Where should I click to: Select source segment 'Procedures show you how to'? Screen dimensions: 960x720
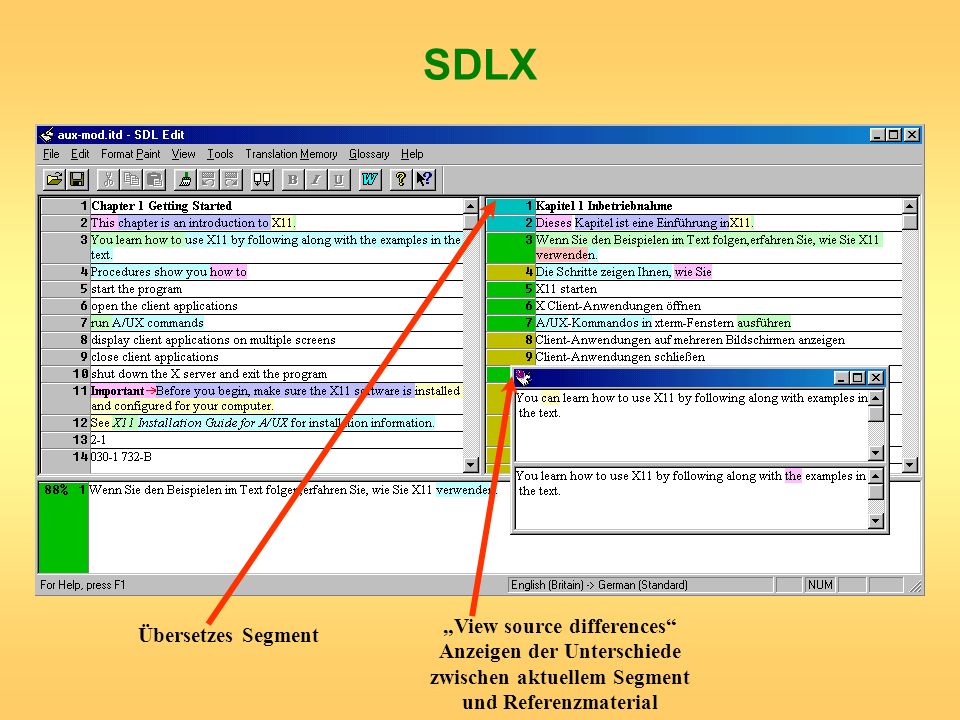[277, 272]
